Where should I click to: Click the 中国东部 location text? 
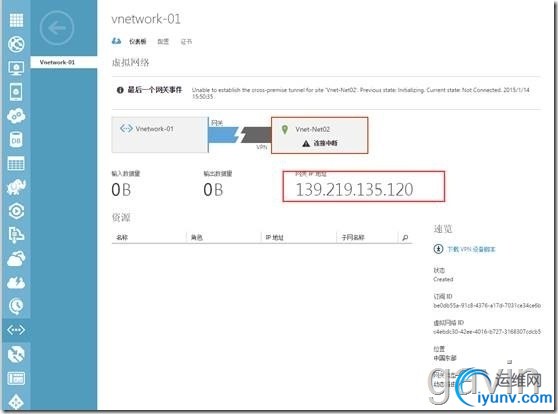pos(445,358)
